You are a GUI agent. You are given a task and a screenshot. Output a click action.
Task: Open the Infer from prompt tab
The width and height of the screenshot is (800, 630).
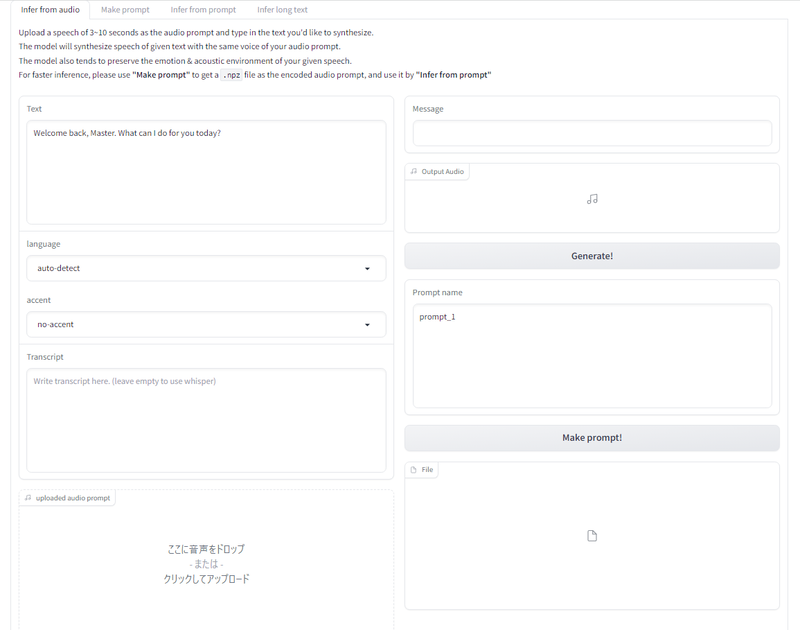point(203,10)
